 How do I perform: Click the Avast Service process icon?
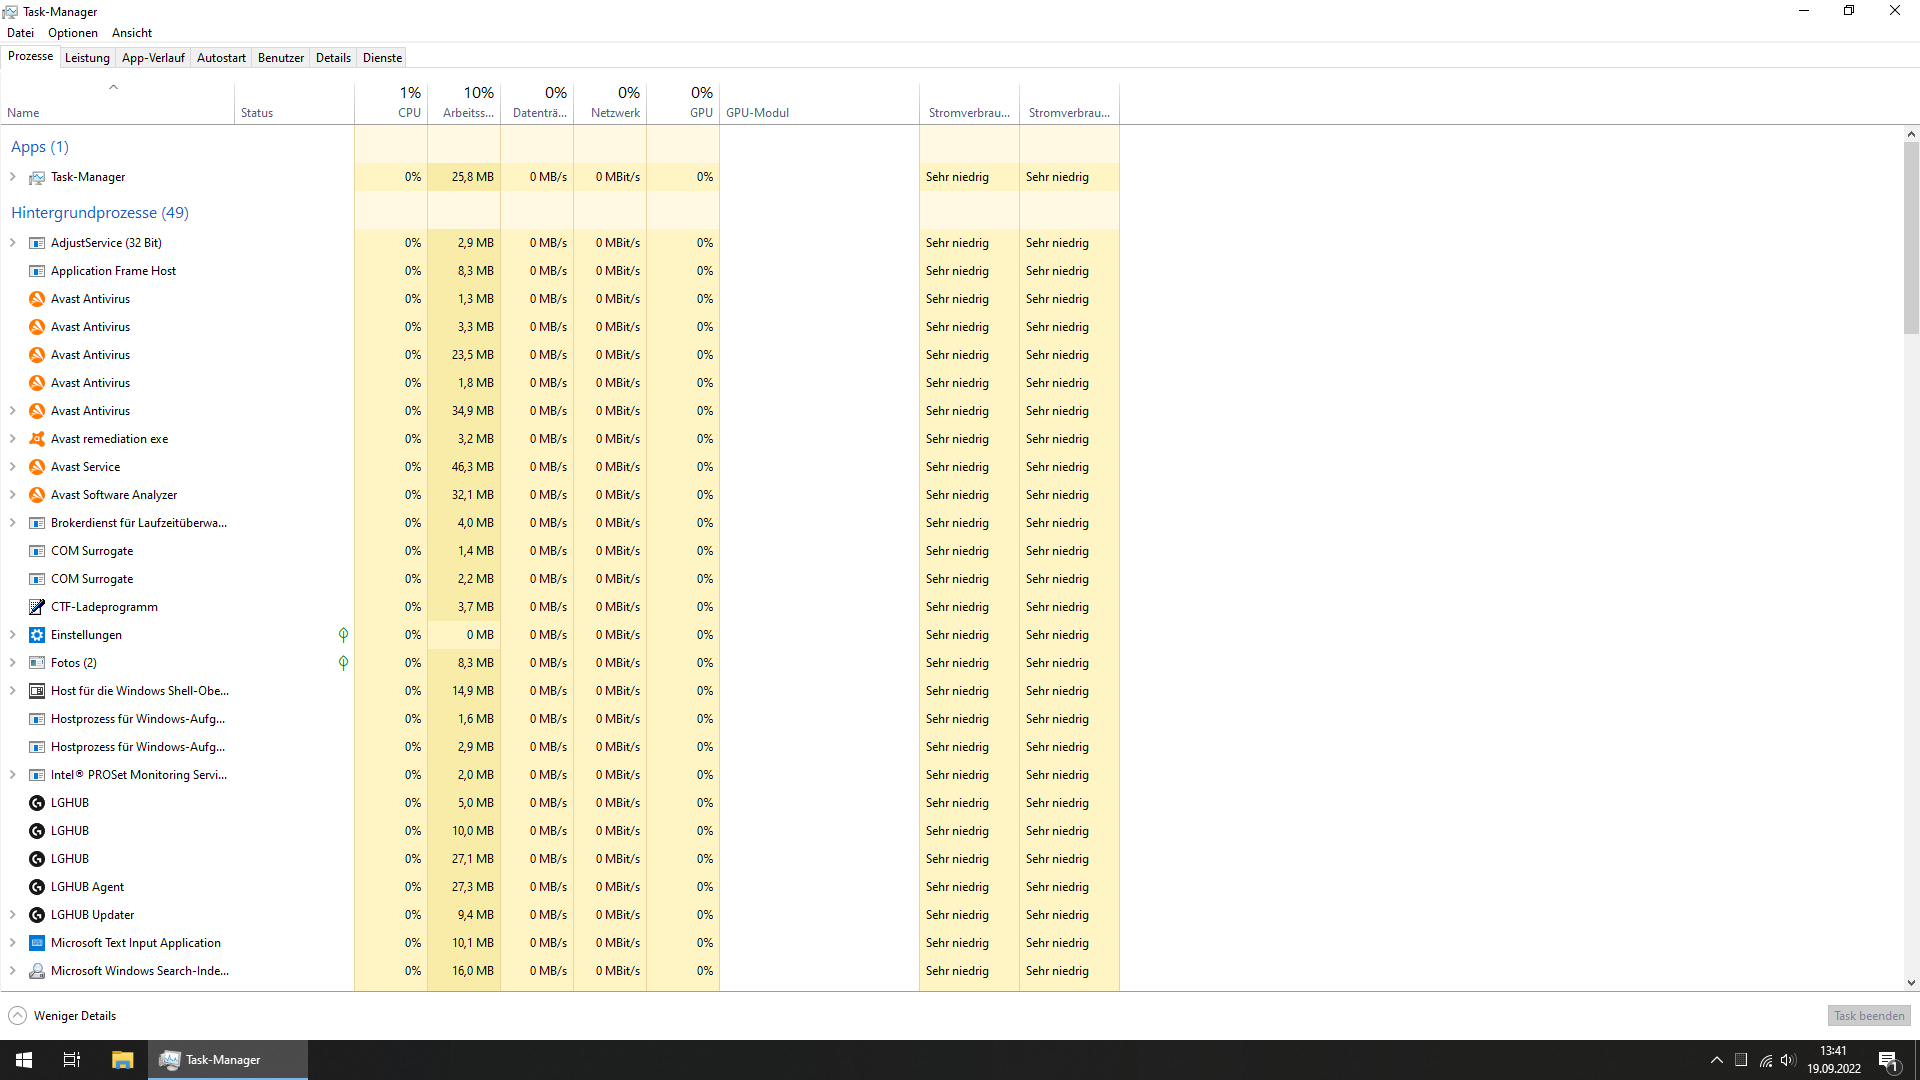37,467
